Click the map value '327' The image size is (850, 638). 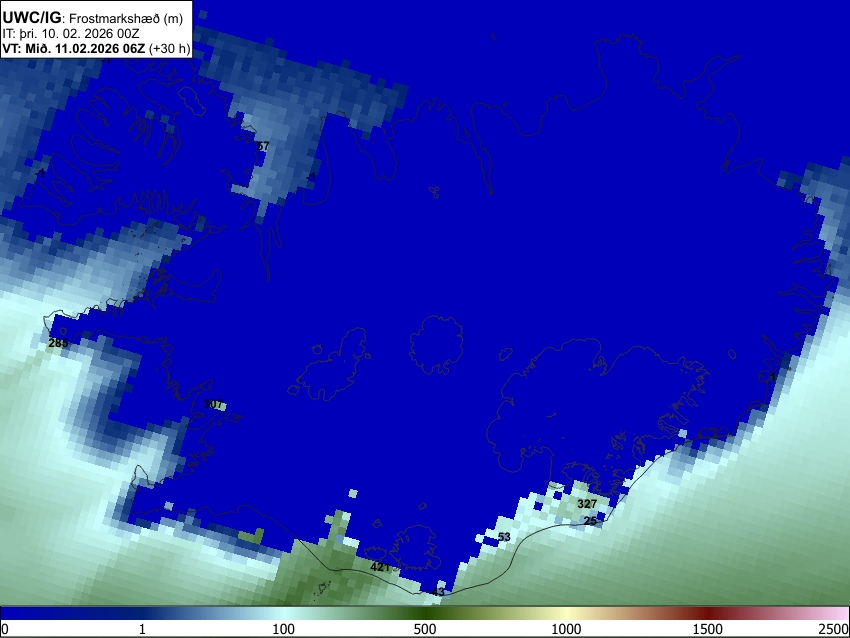[587, 504]
